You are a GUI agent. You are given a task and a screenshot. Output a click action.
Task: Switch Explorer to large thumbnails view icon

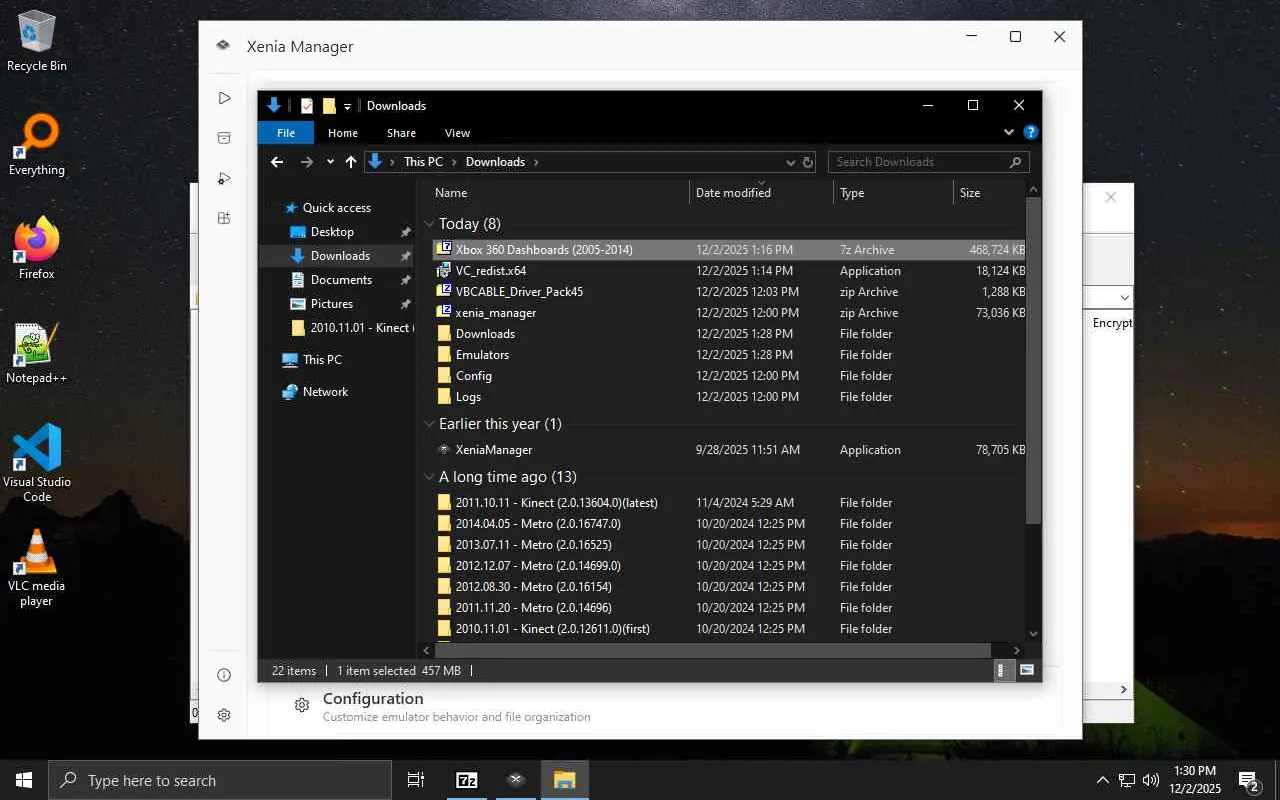tap(1026, 670)
